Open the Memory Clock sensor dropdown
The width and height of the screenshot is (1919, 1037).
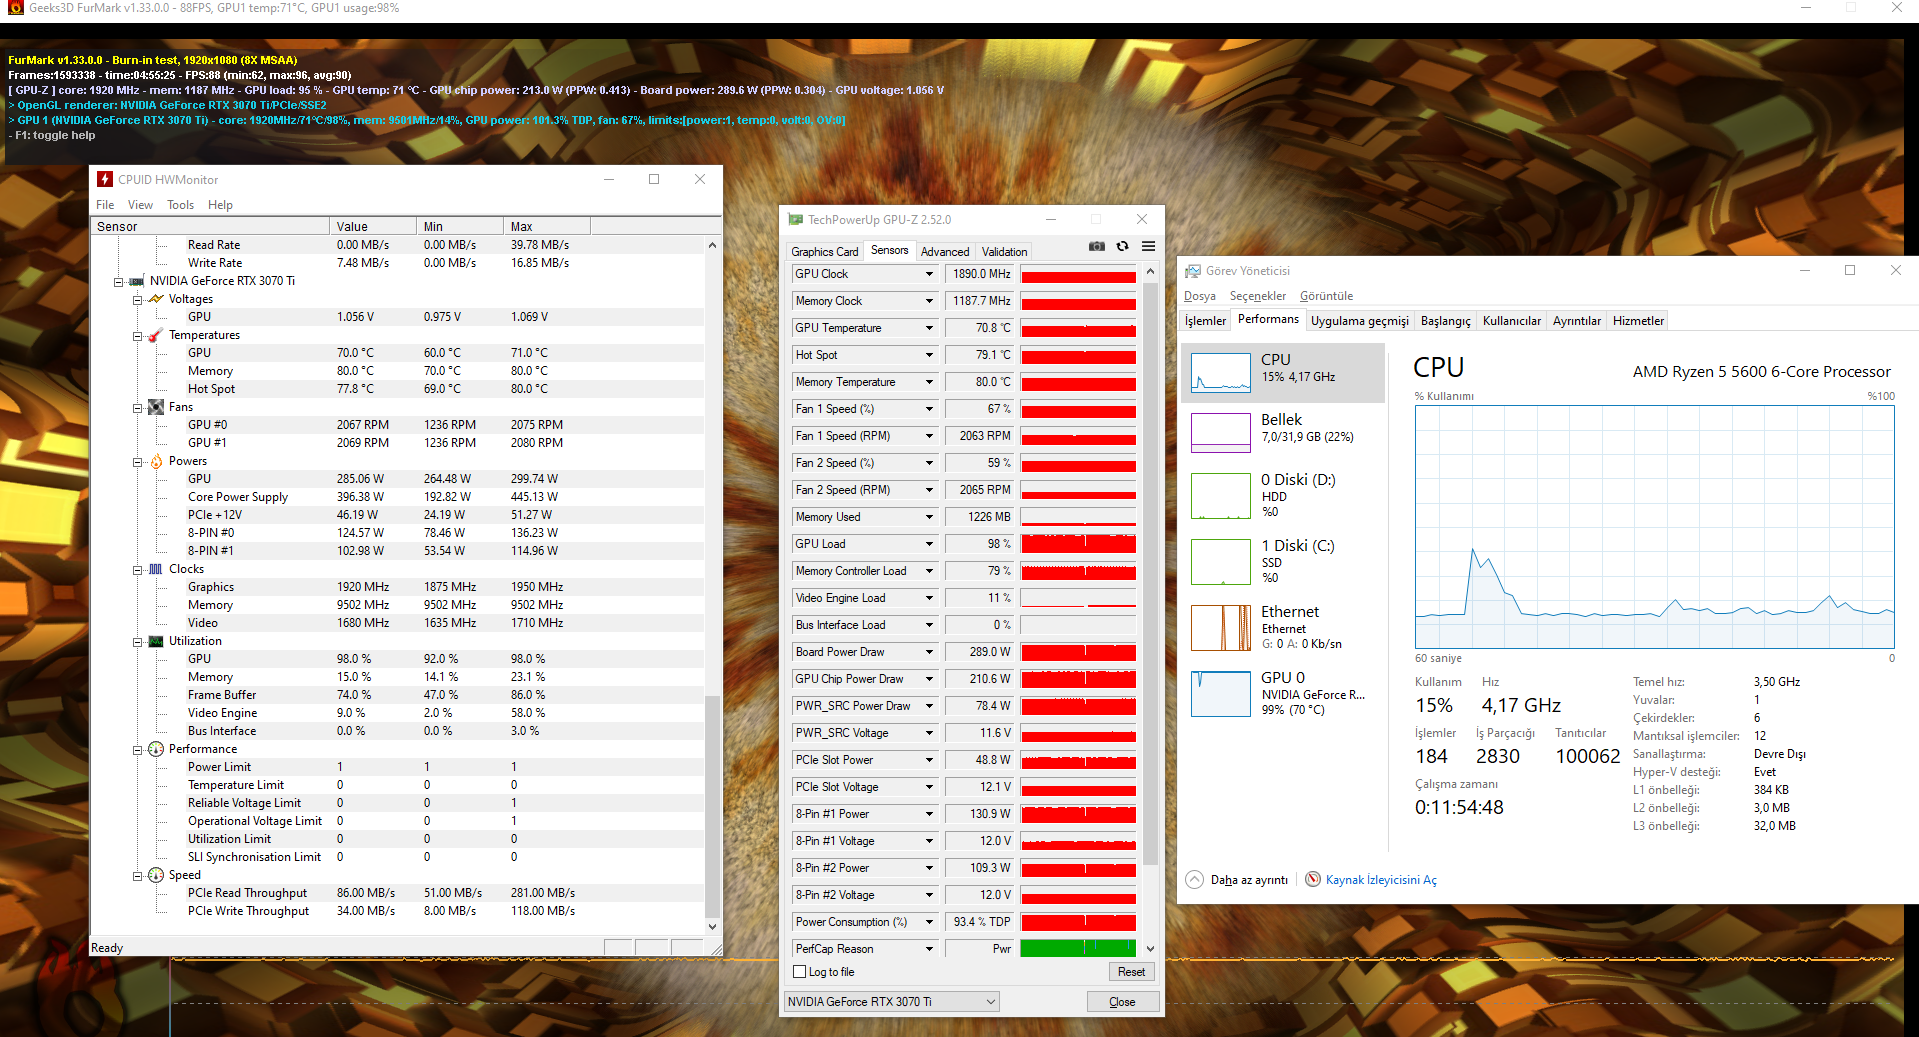click(x=929, y=301)
